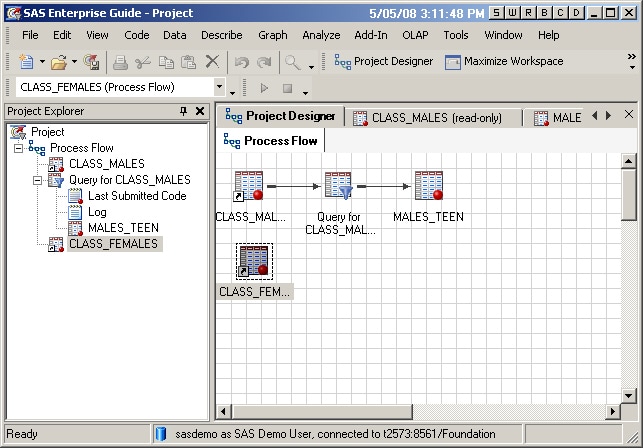Viewport: 643px width, 448px height.
Task: Open the CLASS_FEMALES (Process Flow) dropdown
Action: click(219, 87)
